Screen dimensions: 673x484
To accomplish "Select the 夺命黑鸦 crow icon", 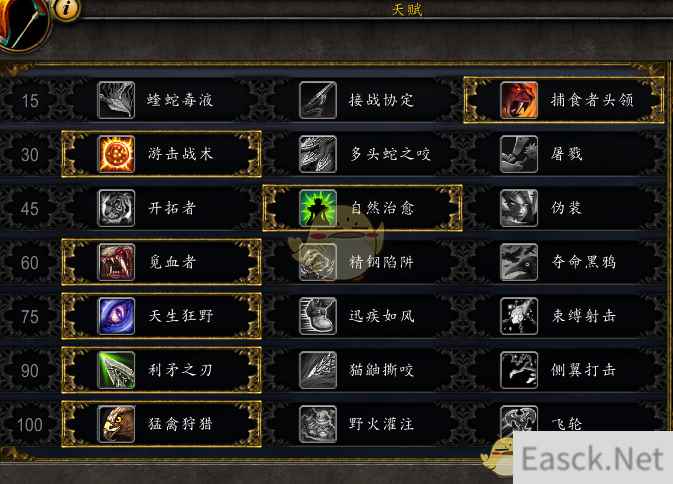I will (519, 262).
